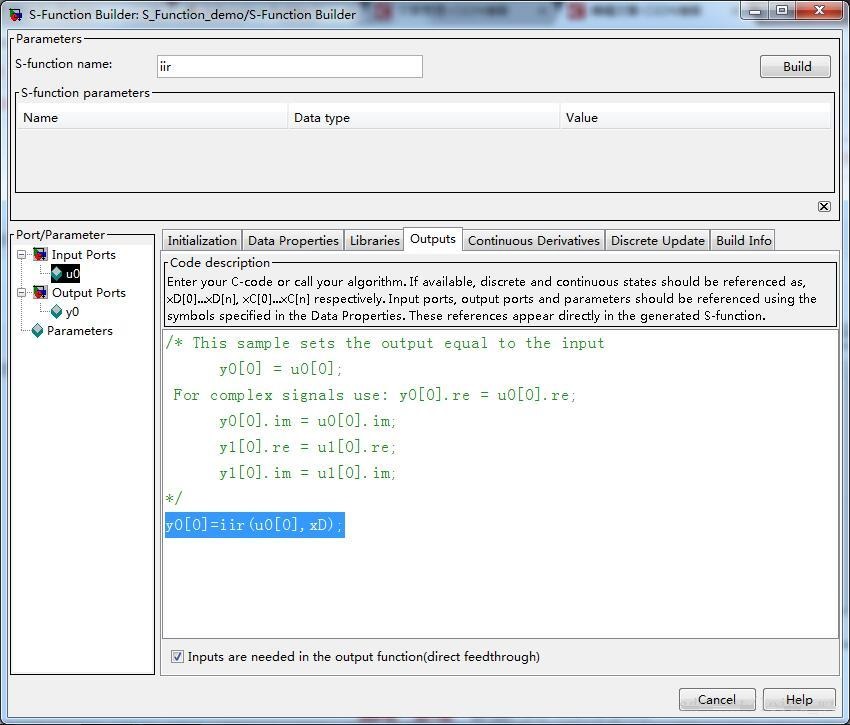This screenshot has width=850, height=725.
Task: Click the y0 port diamond icon
Action: 56,311
